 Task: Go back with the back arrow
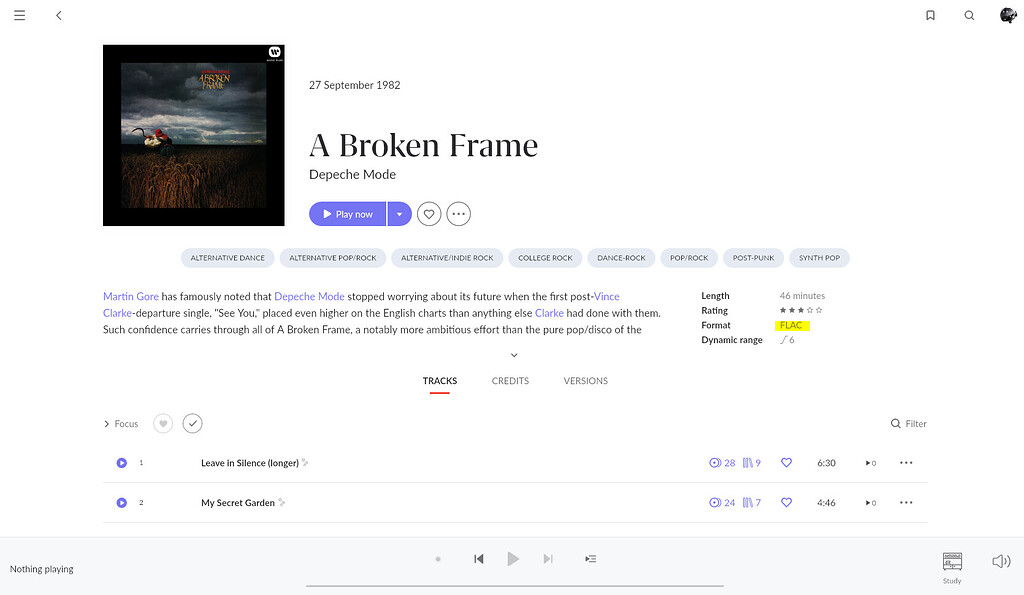pos(59,15)
